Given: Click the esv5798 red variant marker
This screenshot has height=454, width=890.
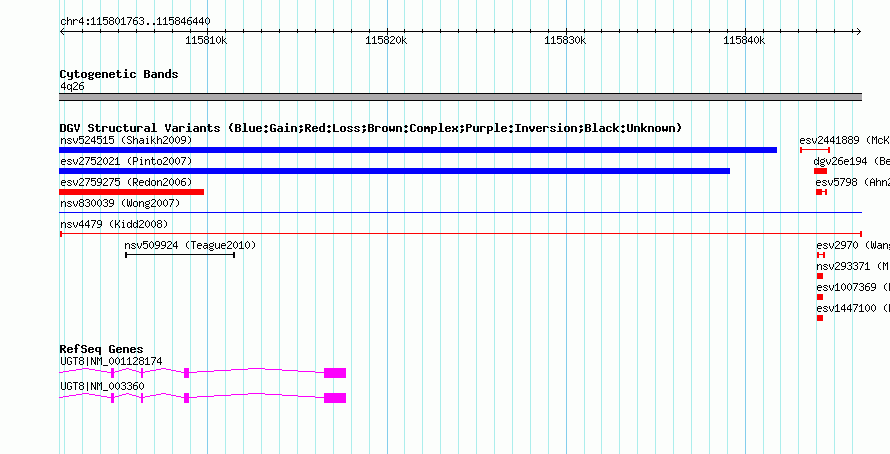Looking at the screenshot, I should point(821,192).
